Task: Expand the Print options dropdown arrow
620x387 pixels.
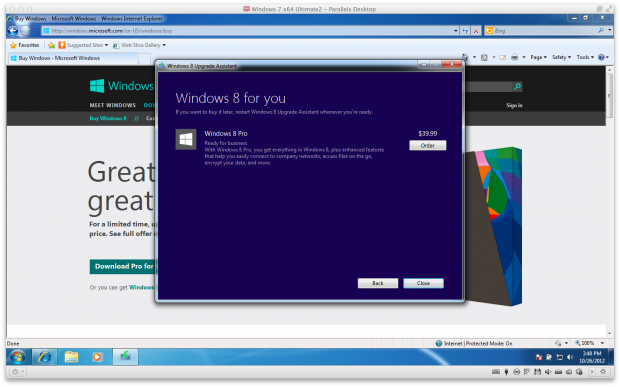Action: point(524,57)
